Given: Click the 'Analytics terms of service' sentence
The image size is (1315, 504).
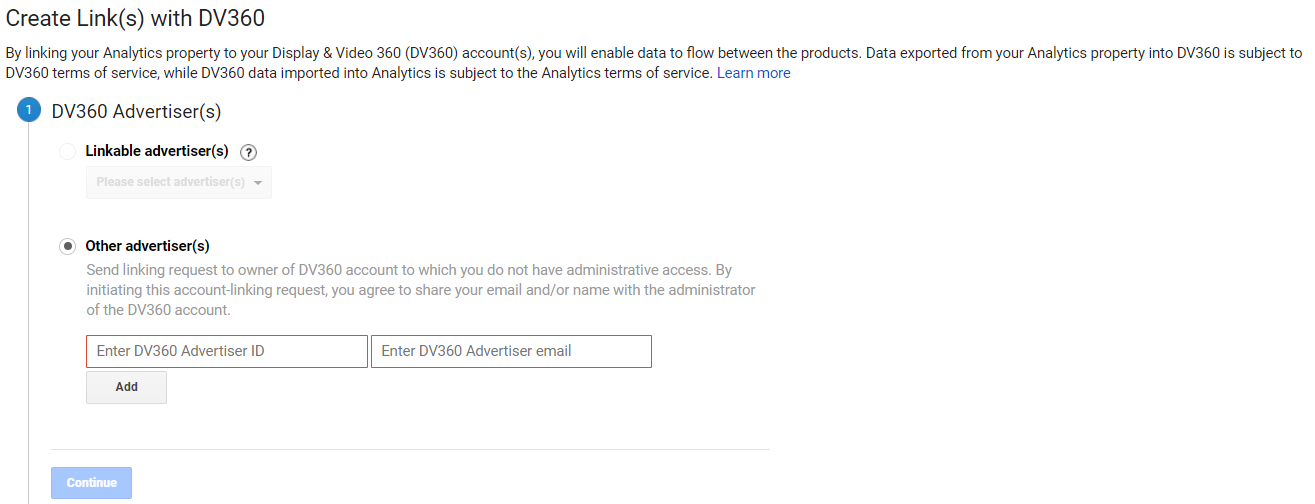Looking at the screenshot, I should pyautogui.click(x=550, y=73).
